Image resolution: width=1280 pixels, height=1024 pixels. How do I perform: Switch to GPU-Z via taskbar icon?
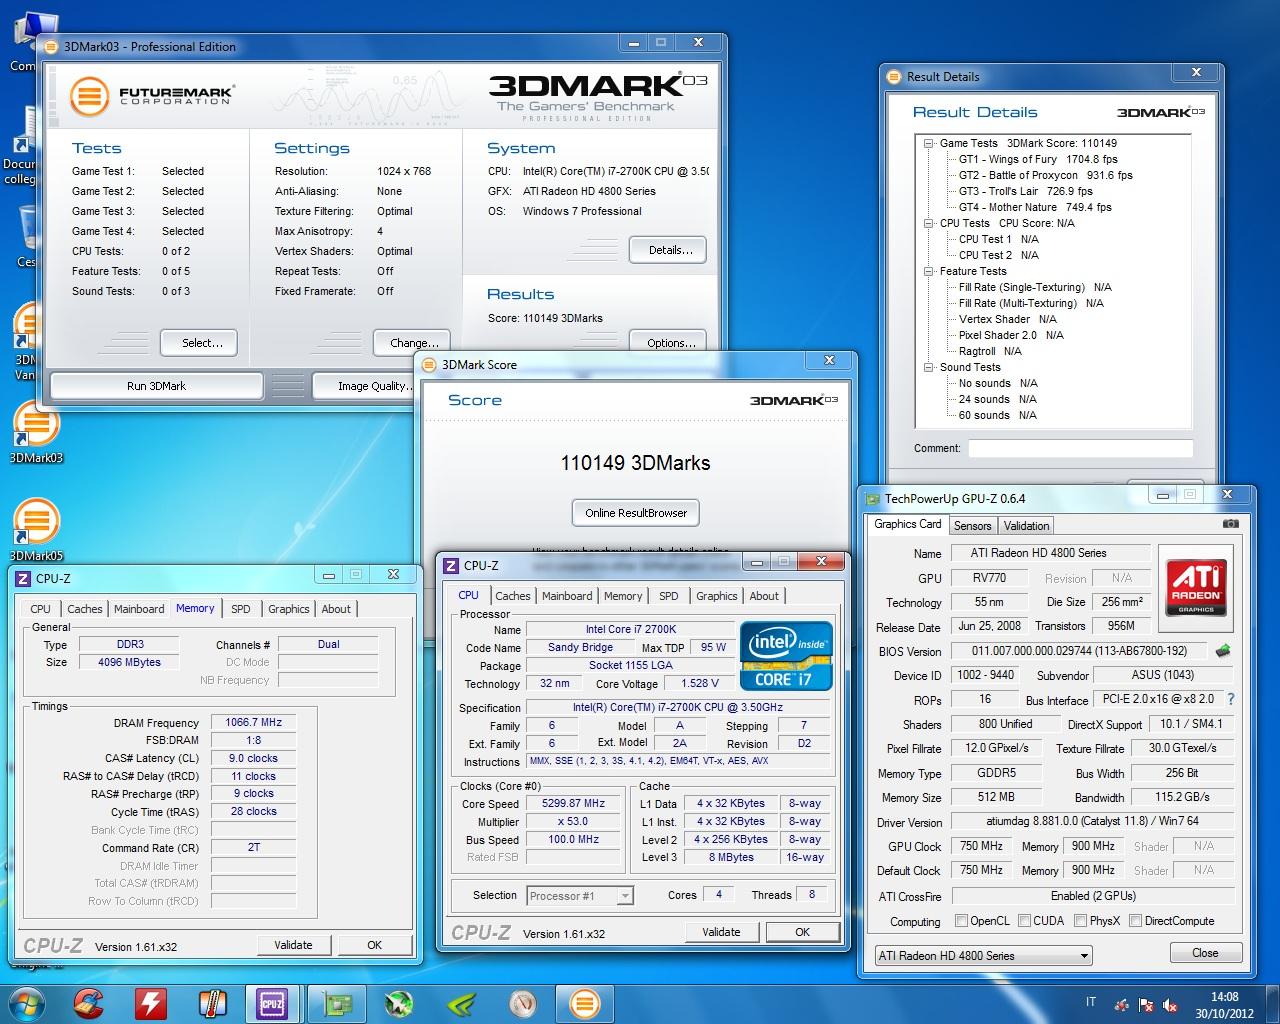338,1003
